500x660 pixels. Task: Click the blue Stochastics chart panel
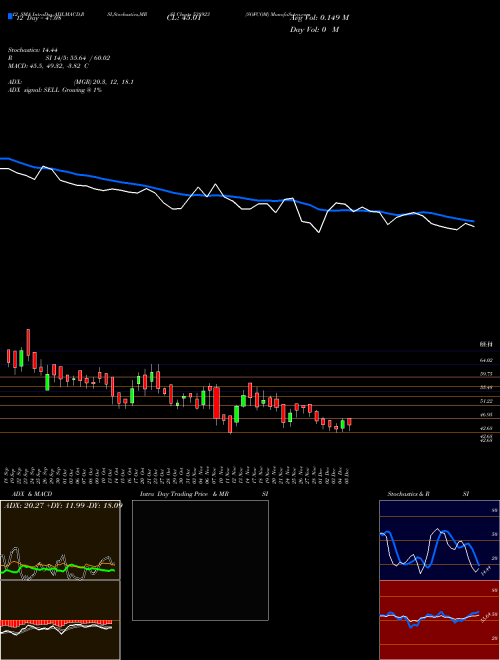click(x=439, y=540)
